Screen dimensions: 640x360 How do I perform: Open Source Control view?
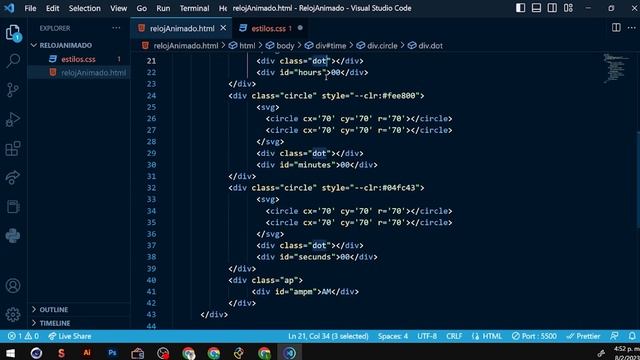[13, 90]
